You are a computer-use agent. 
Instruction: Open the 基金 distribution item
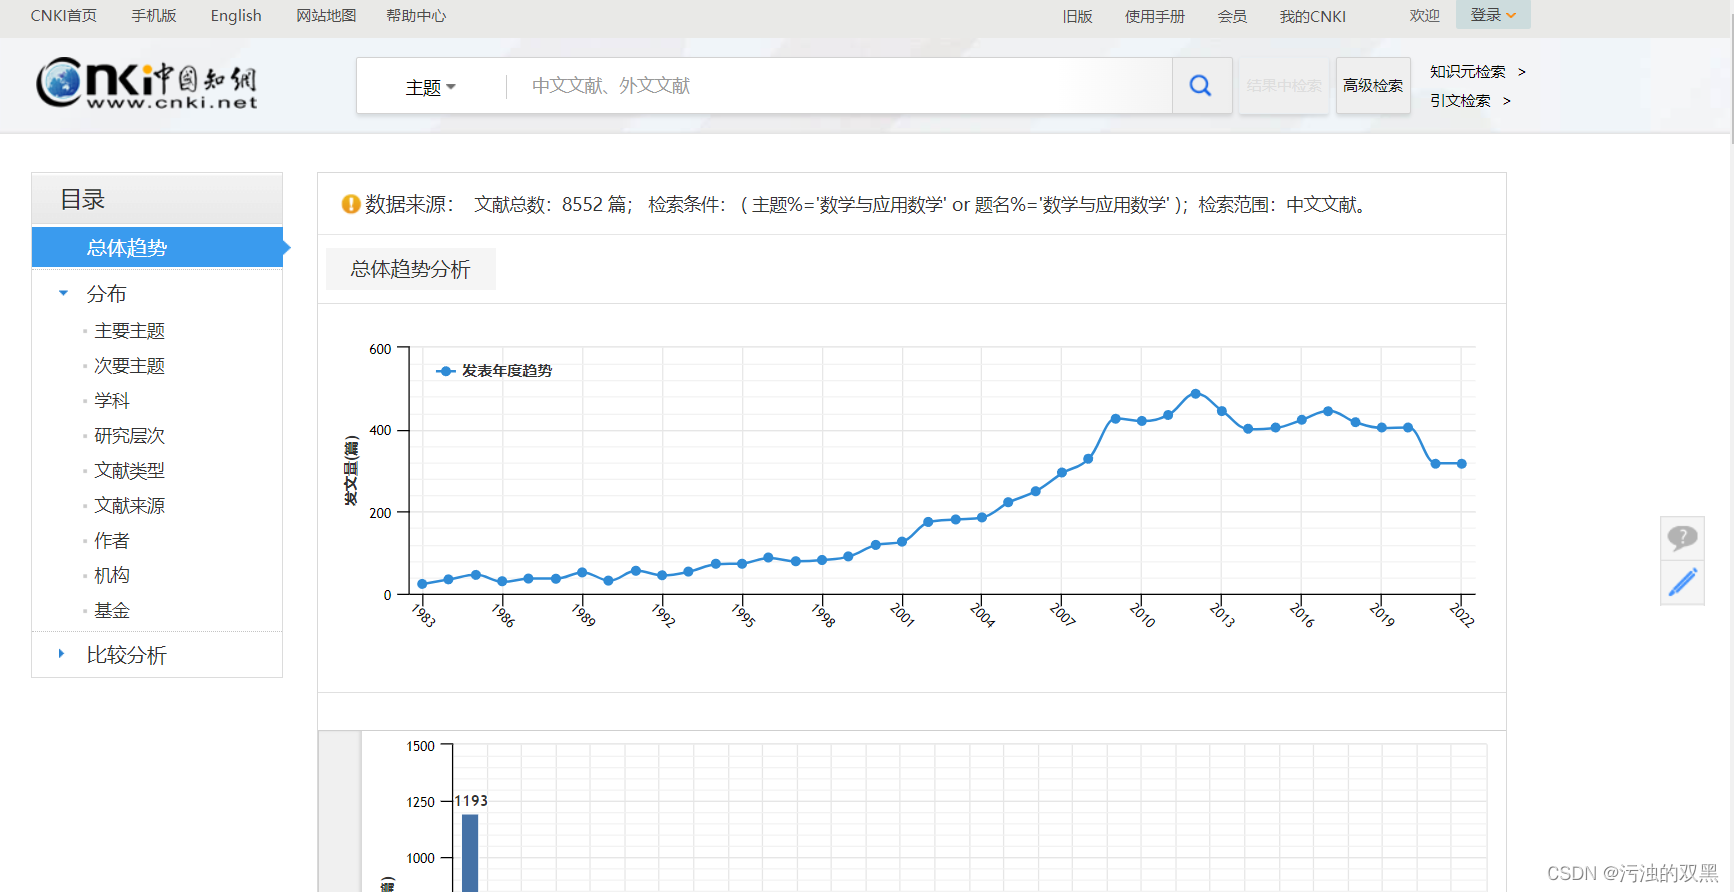click(x=112, y=610)
